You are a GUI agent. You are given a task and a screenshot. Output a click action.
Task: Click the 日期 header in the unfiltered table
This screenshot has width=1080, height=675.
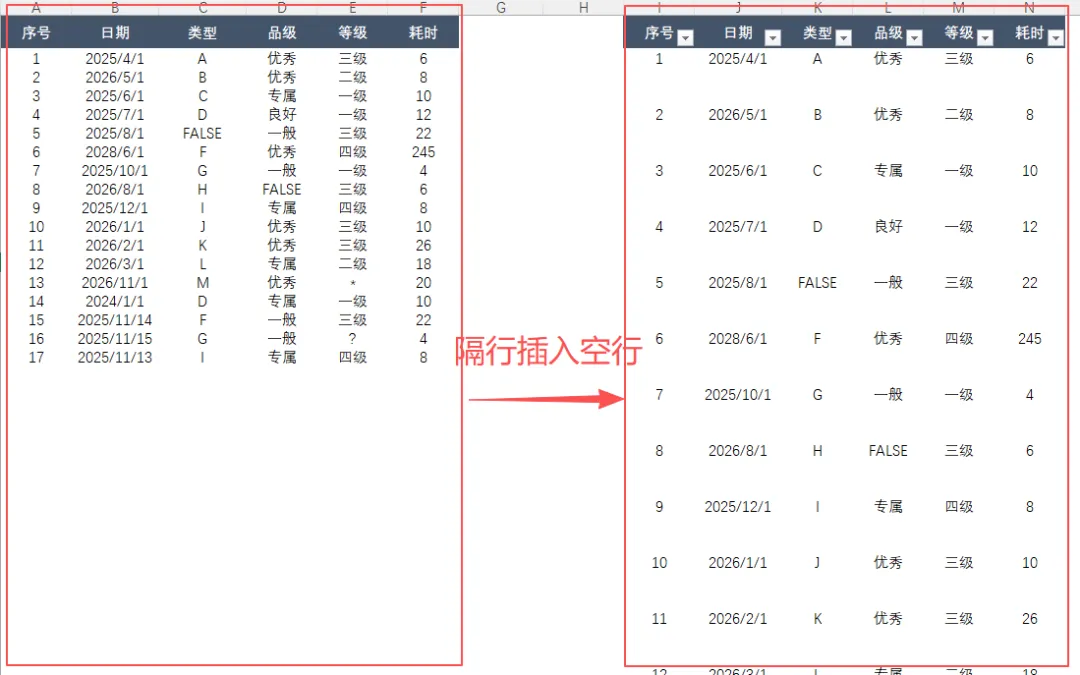(x=115, y=33)
